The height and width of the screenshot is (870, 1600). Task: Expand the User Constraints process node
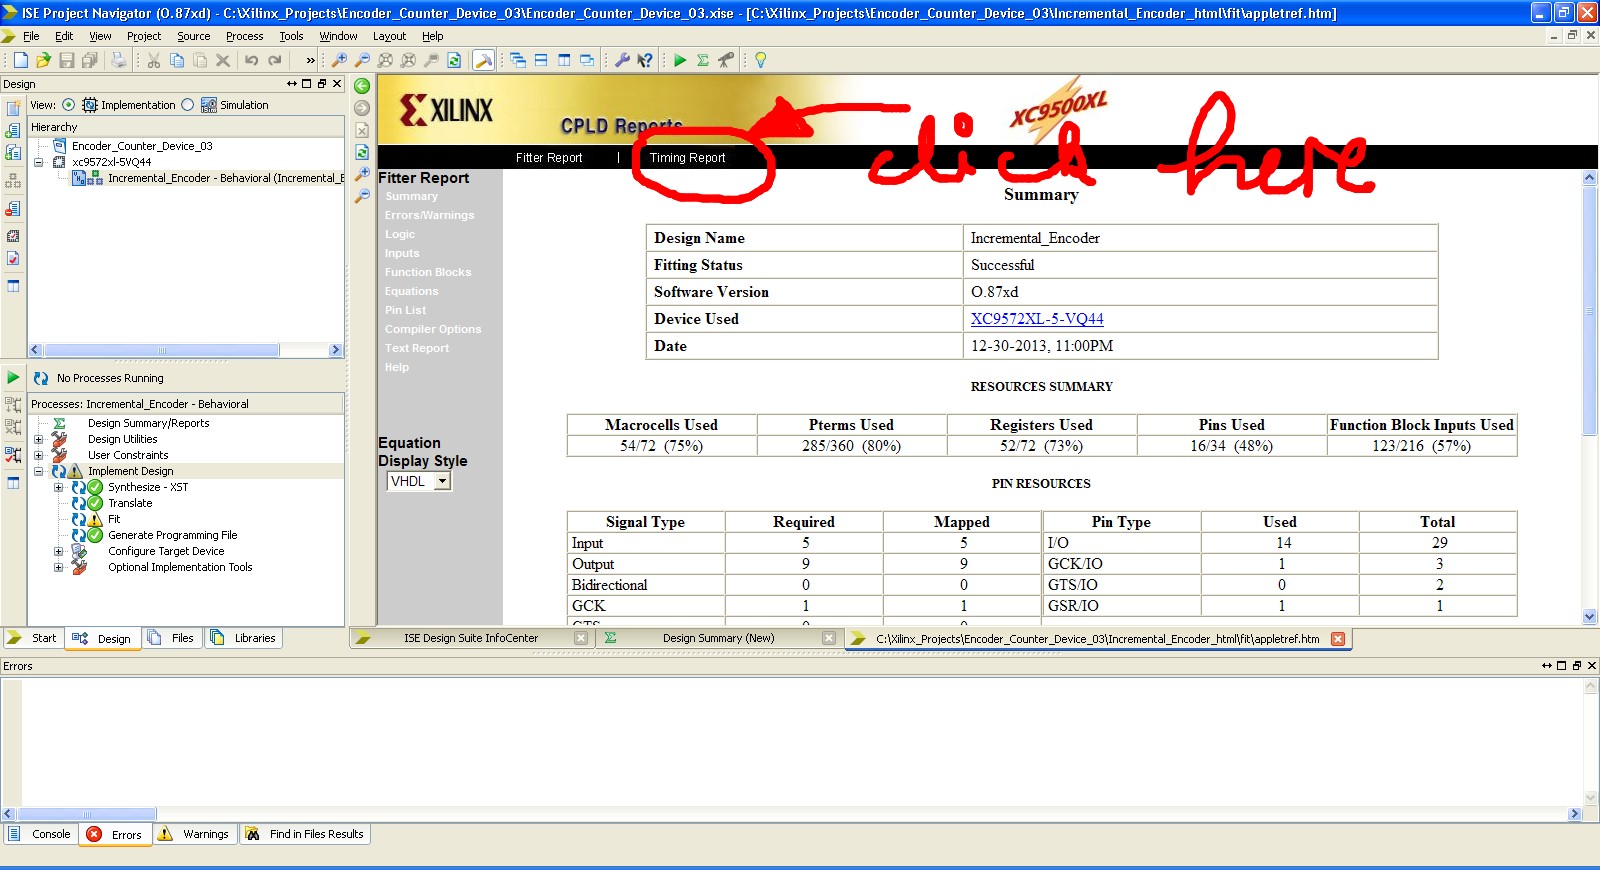[x=39, y=455]
